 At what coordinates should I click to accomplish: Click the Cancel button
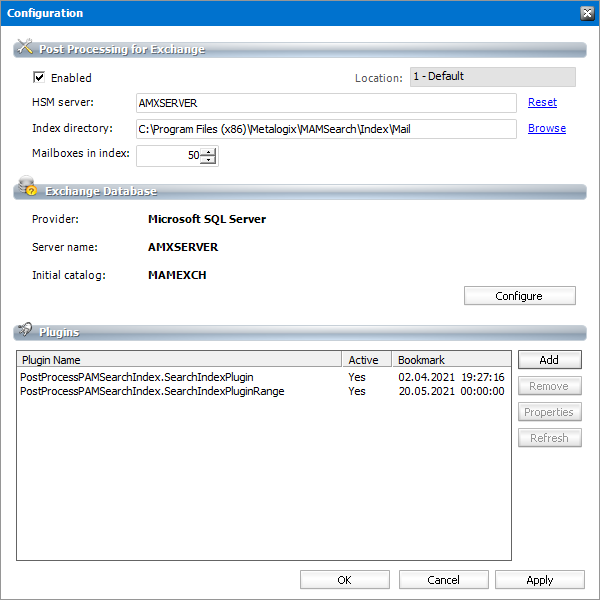(443, 580)
